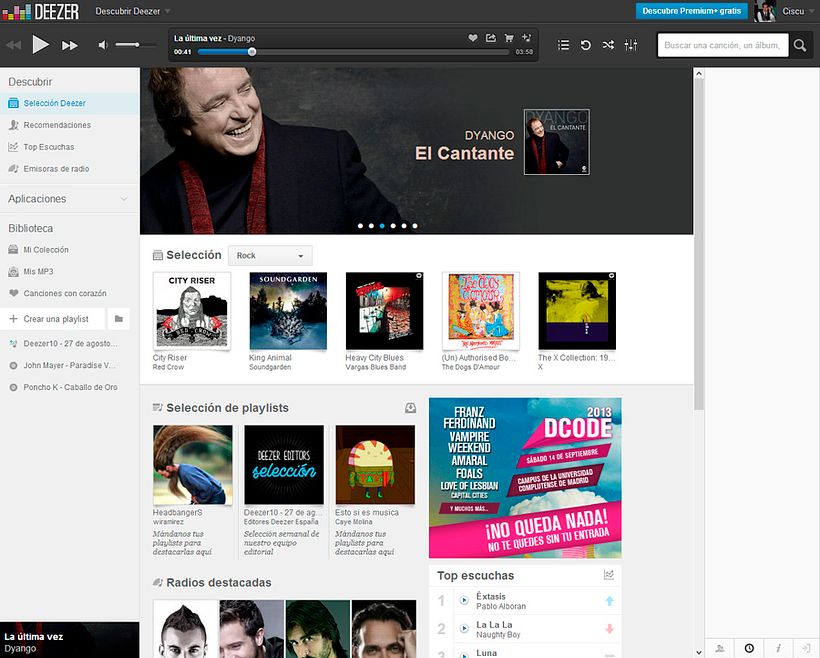
Task: Select the fourth carousel dot
Action: click(393, 226)
